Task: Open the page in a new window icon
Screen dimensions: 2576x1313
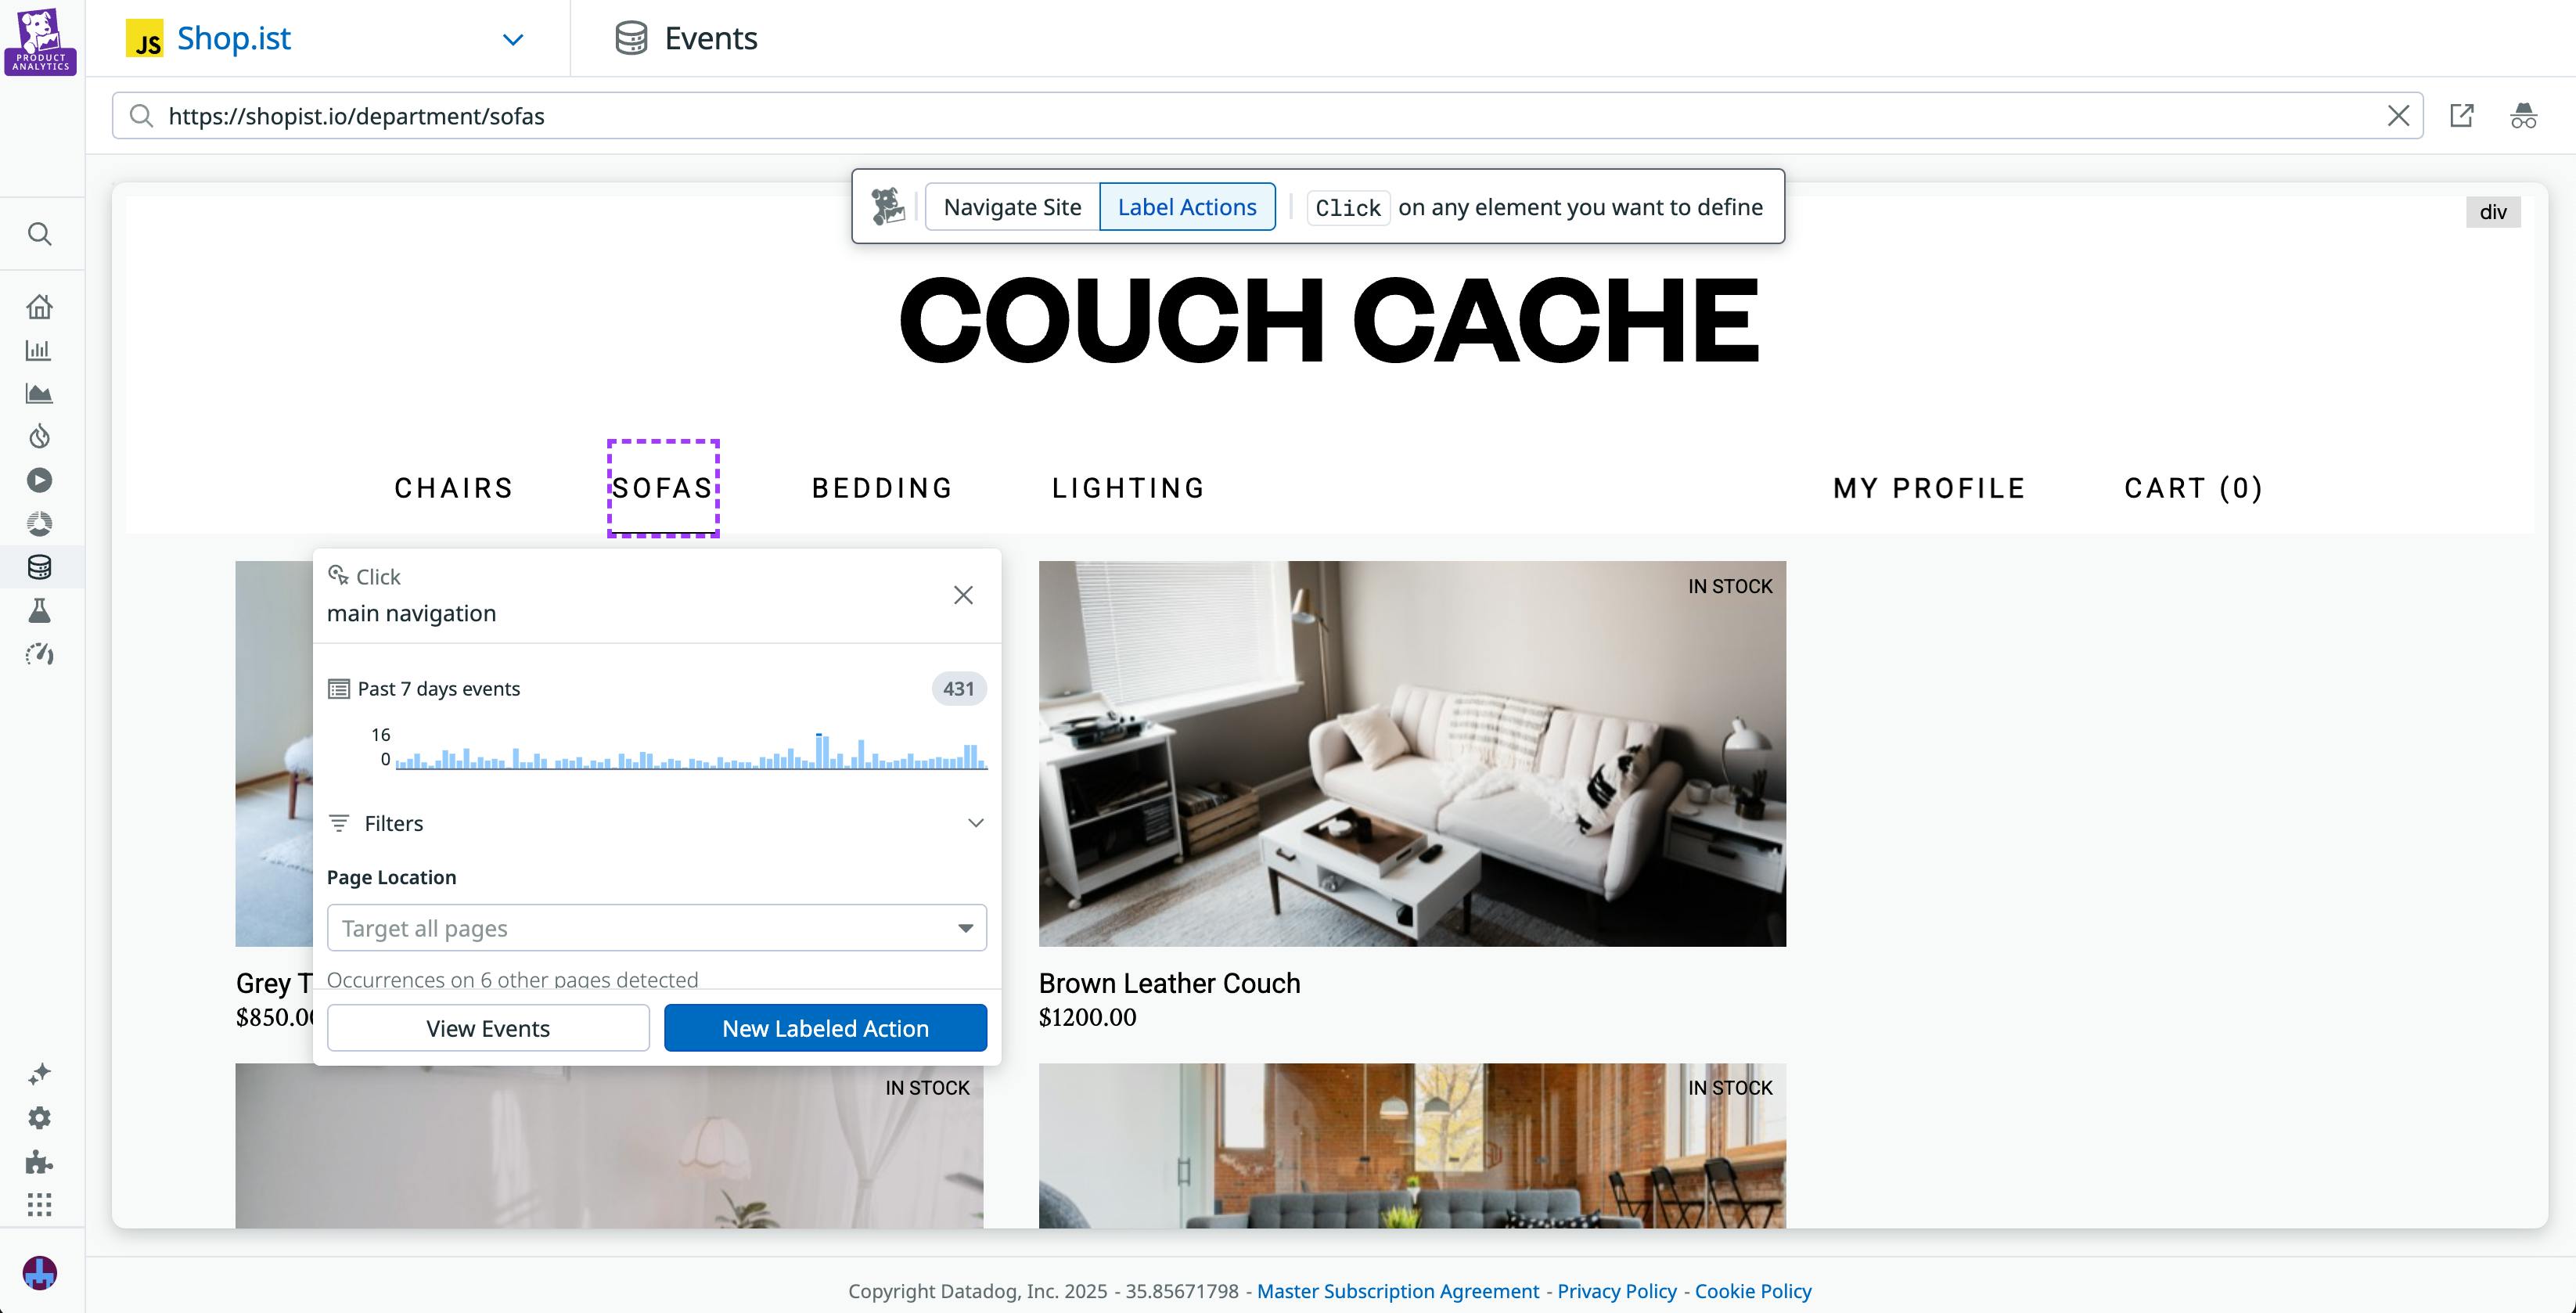Action: pos(2462,115)
